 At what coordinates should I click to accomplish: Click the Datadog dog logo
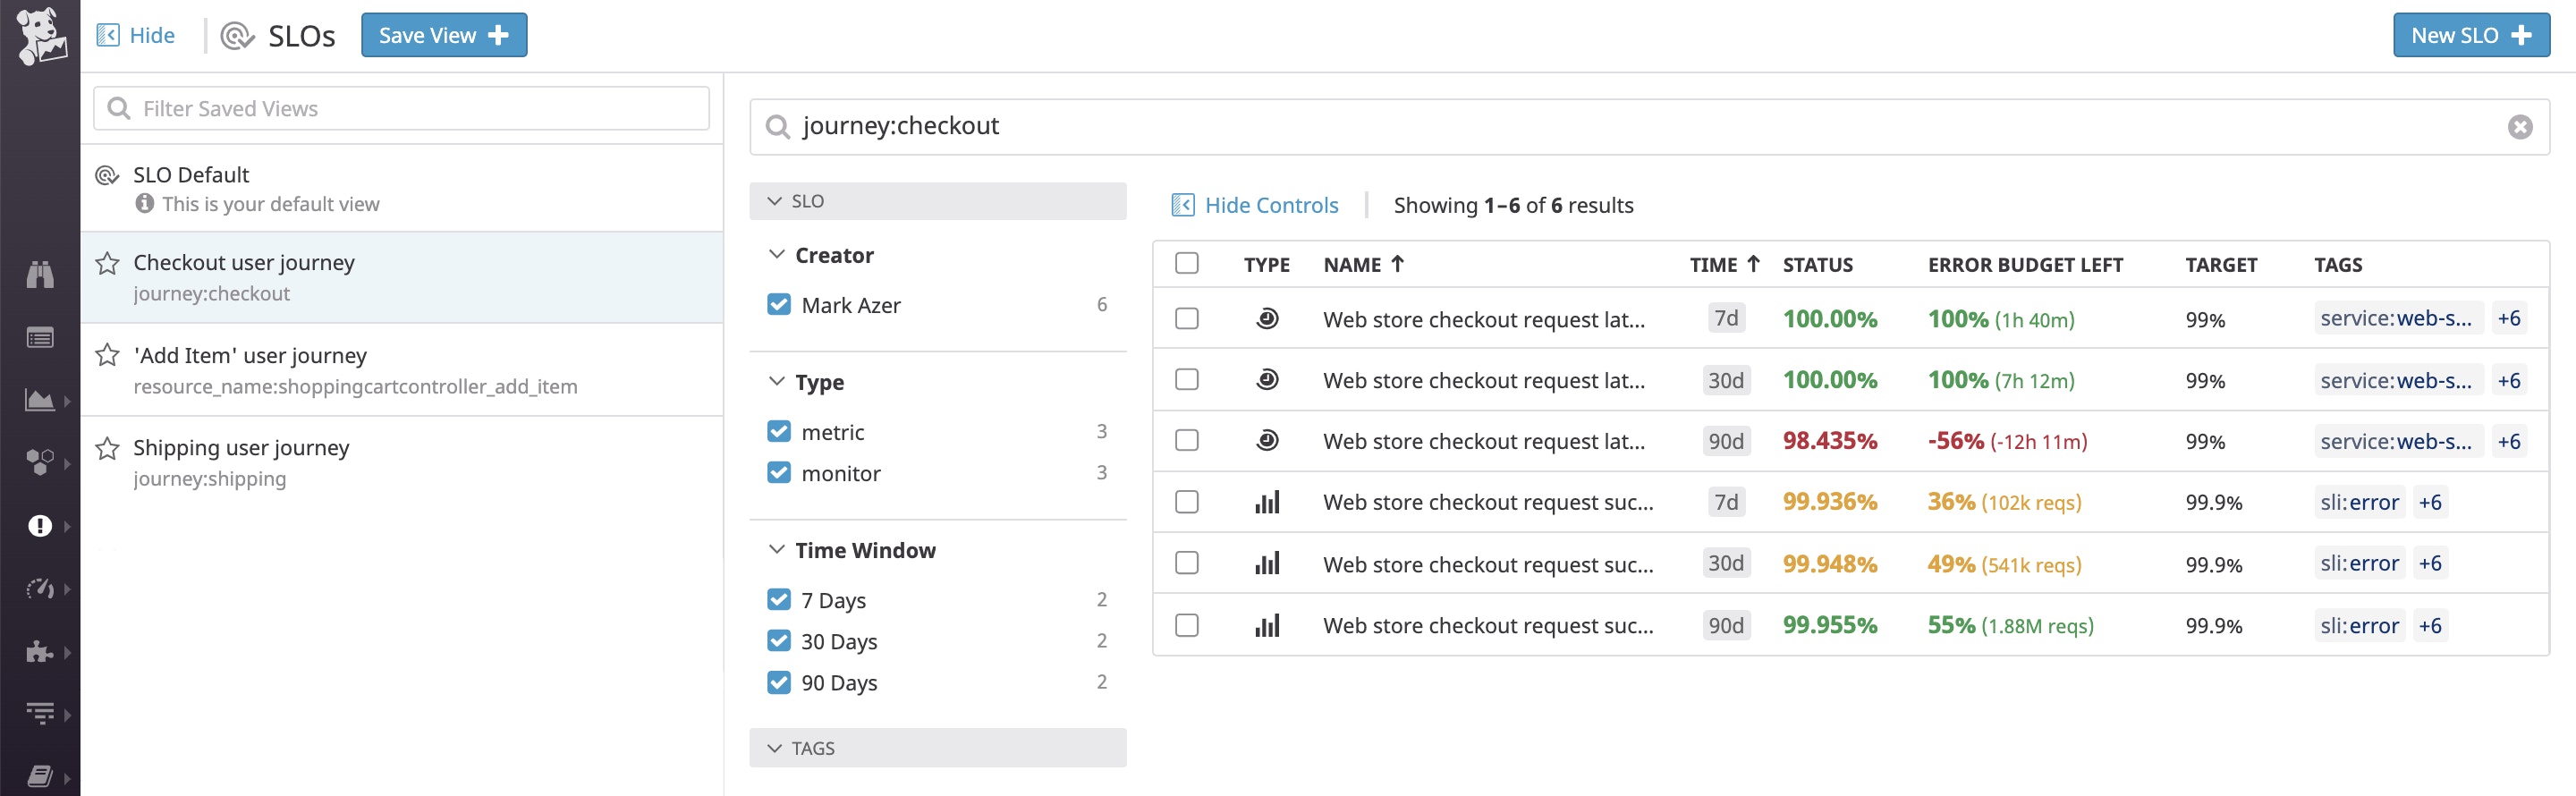(x=40, y=35)
